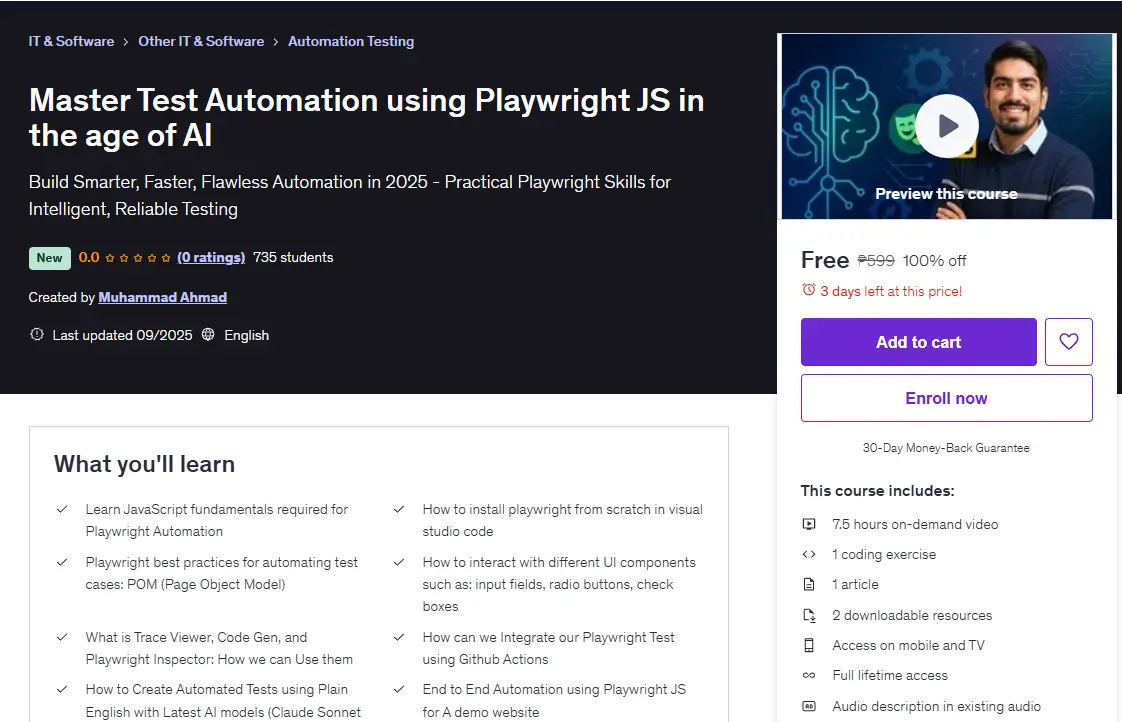The image size is (1122, 722).
Task: Click the 735 students text
Action: tap(293, 258)
